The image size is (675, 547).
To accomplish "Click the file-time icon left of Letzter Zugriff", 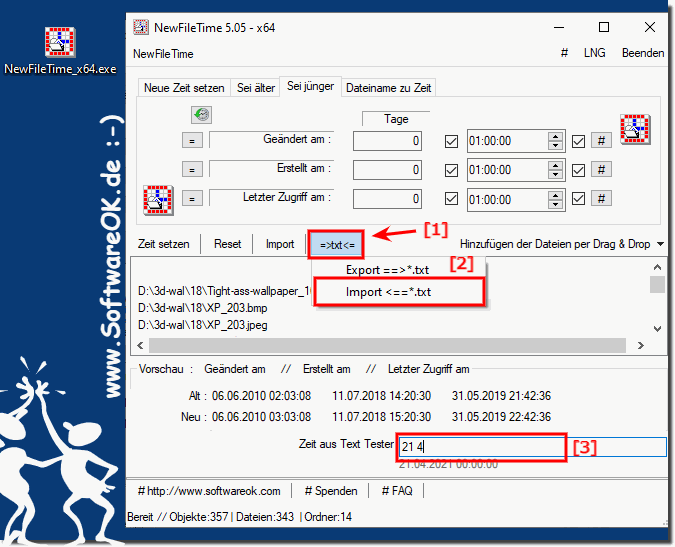I will pyautogui.click(x=158, y=200).
